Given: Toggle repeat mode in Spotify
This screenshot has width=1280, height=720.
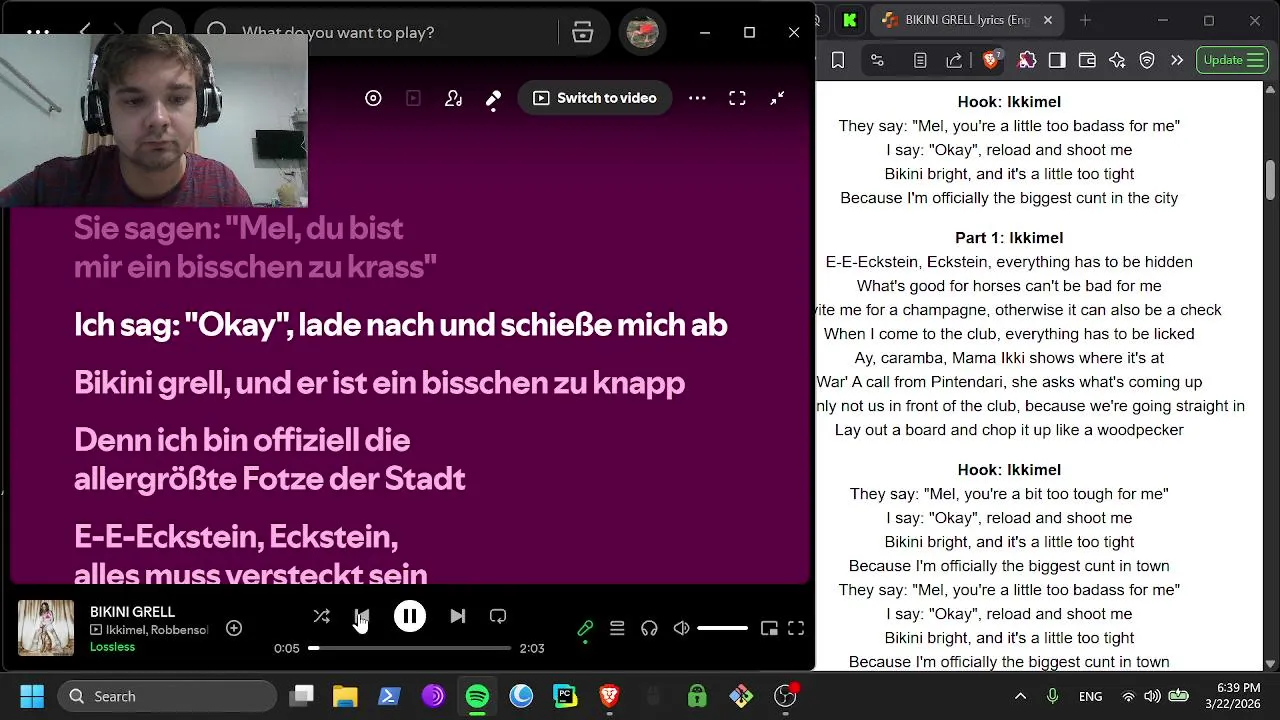Looking at the screenshot, I should coord(498,616).
